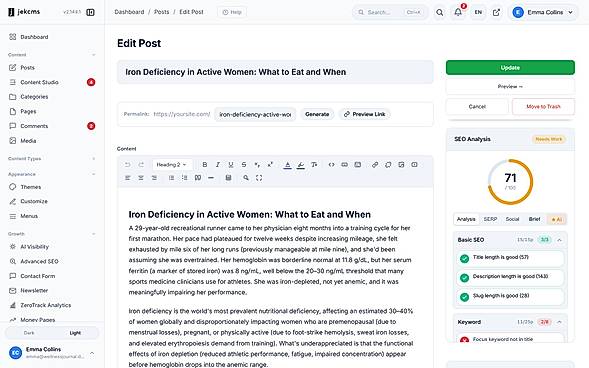Click the permalink slug field

pos(255,114)
